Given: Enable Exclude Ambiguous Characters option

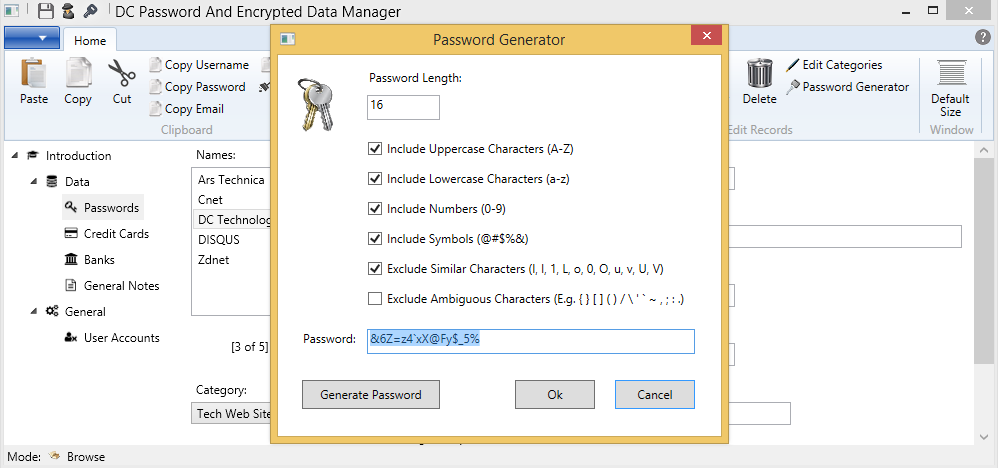Looking at the screenshot, I should point(375,298).
